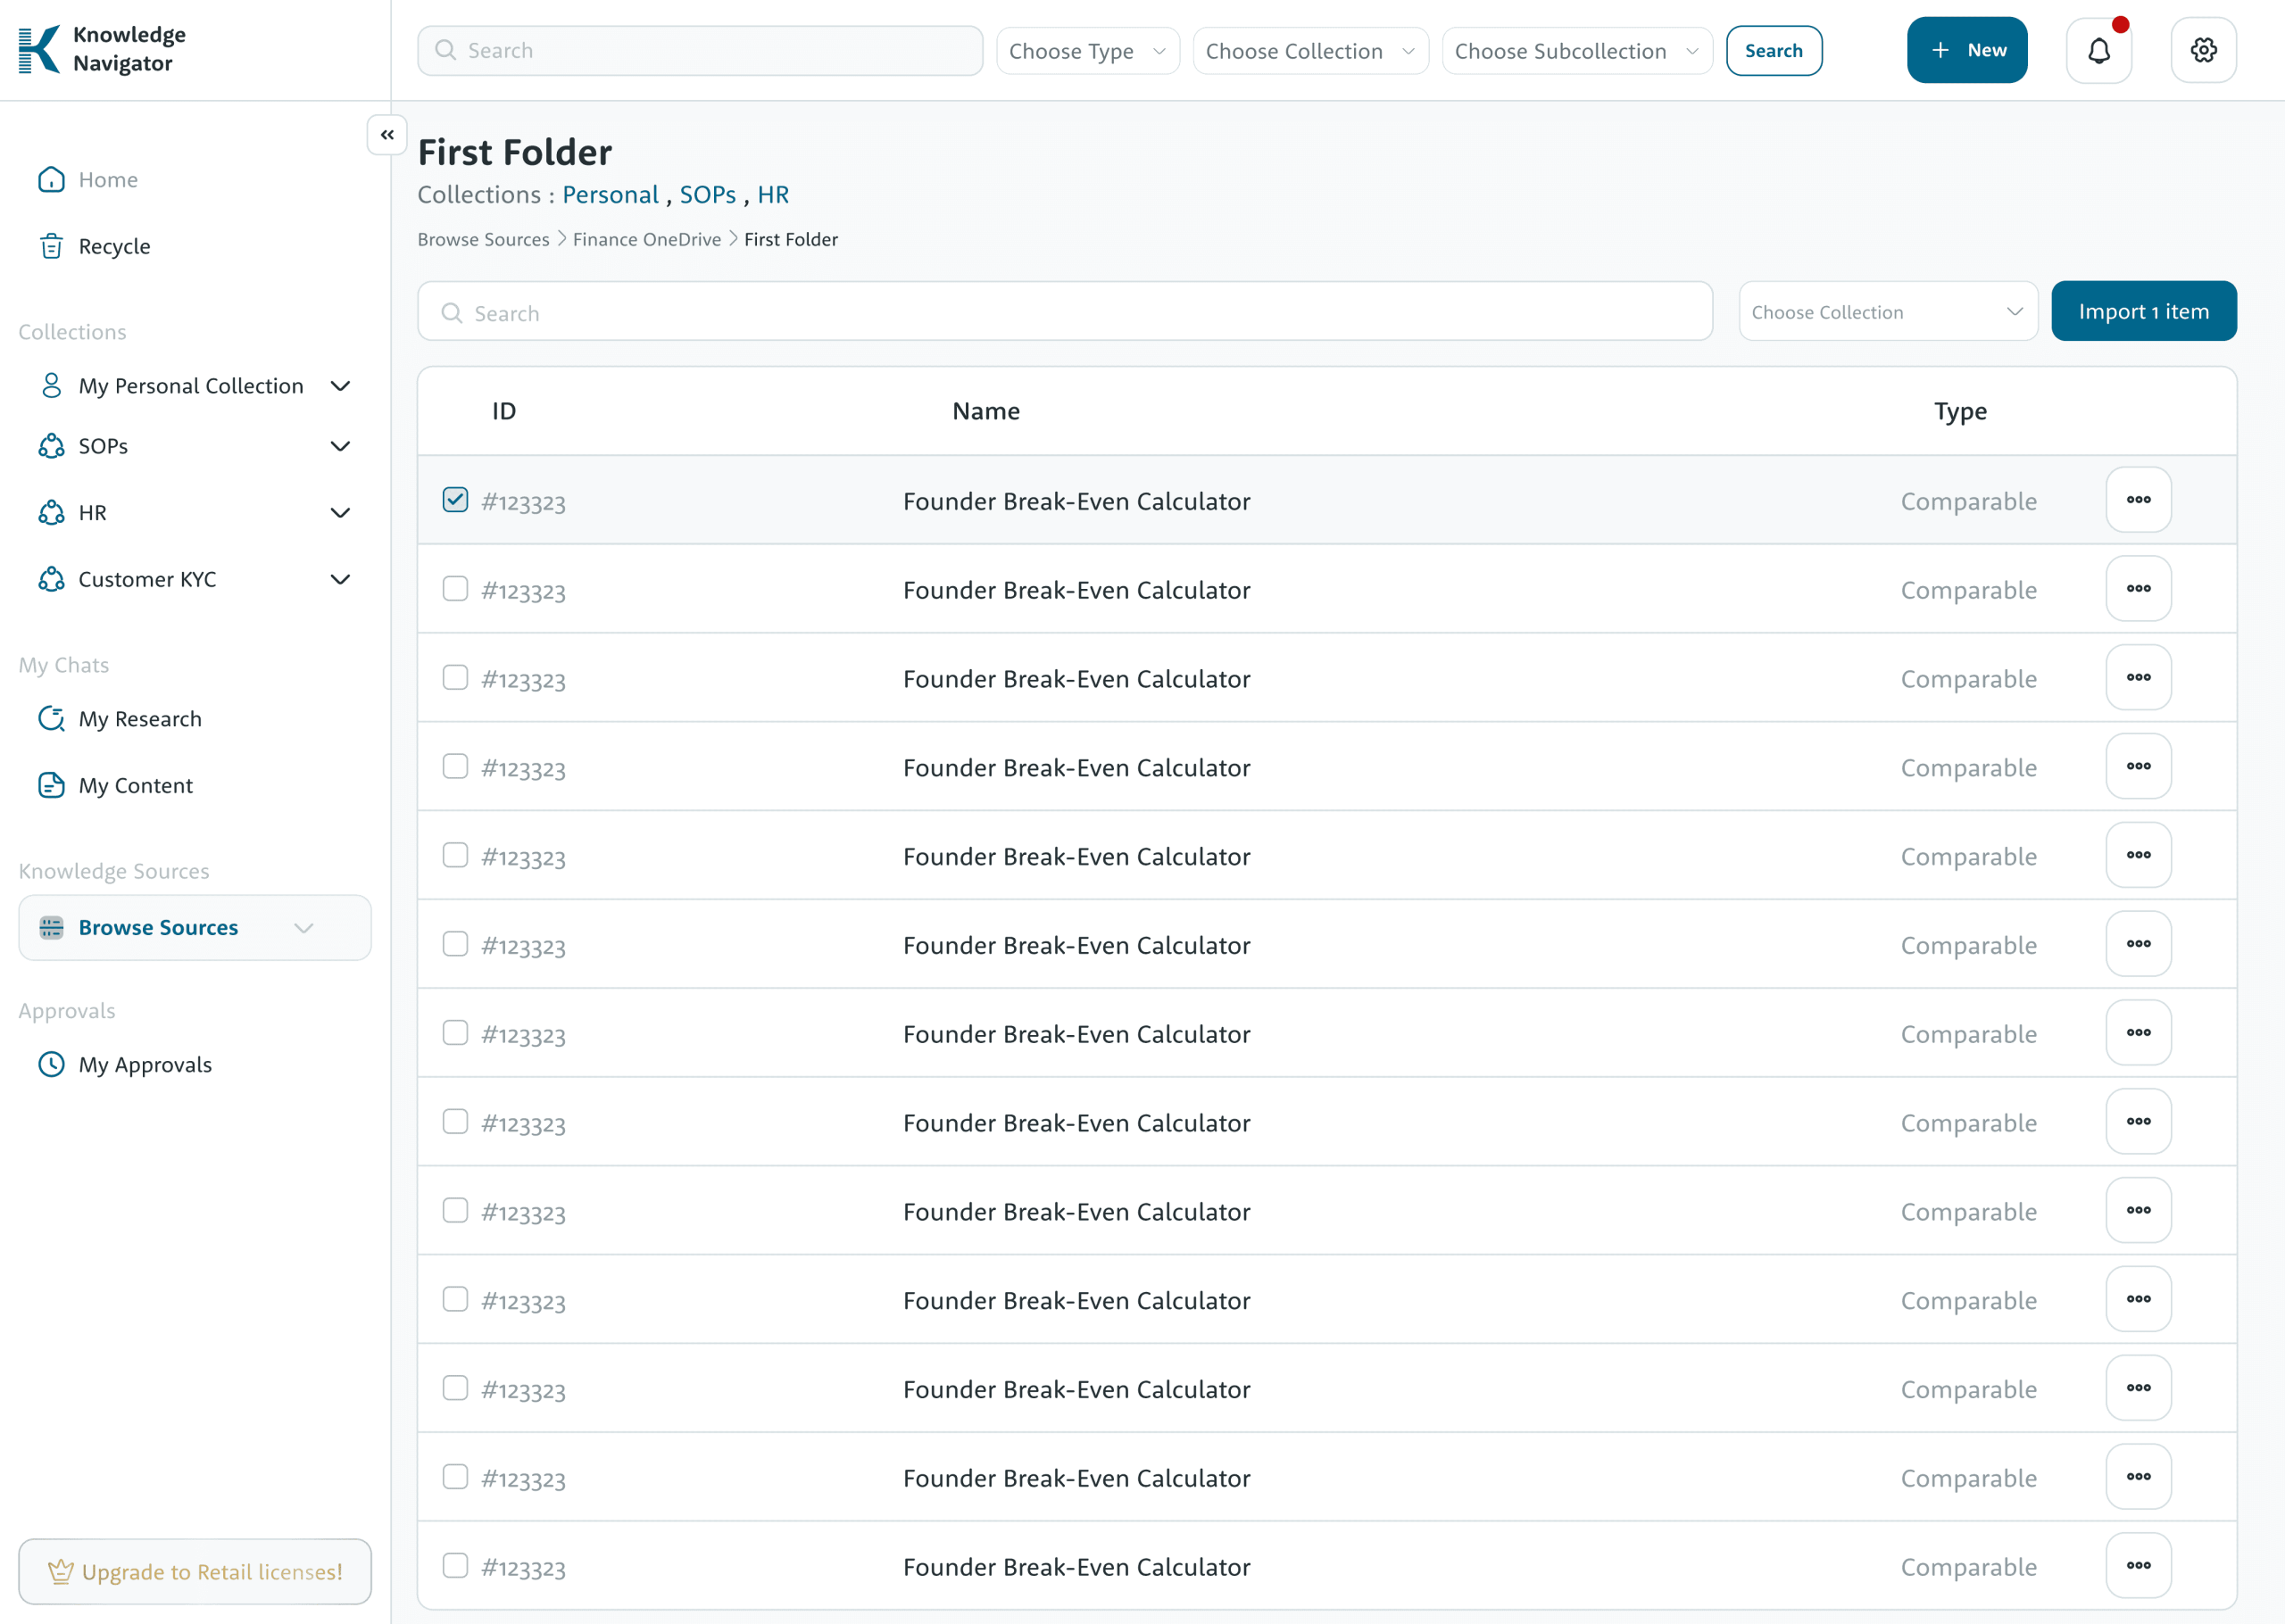Click Finance OneDrive in breadcrumb
The image size is (2285, 1624).
646,240
